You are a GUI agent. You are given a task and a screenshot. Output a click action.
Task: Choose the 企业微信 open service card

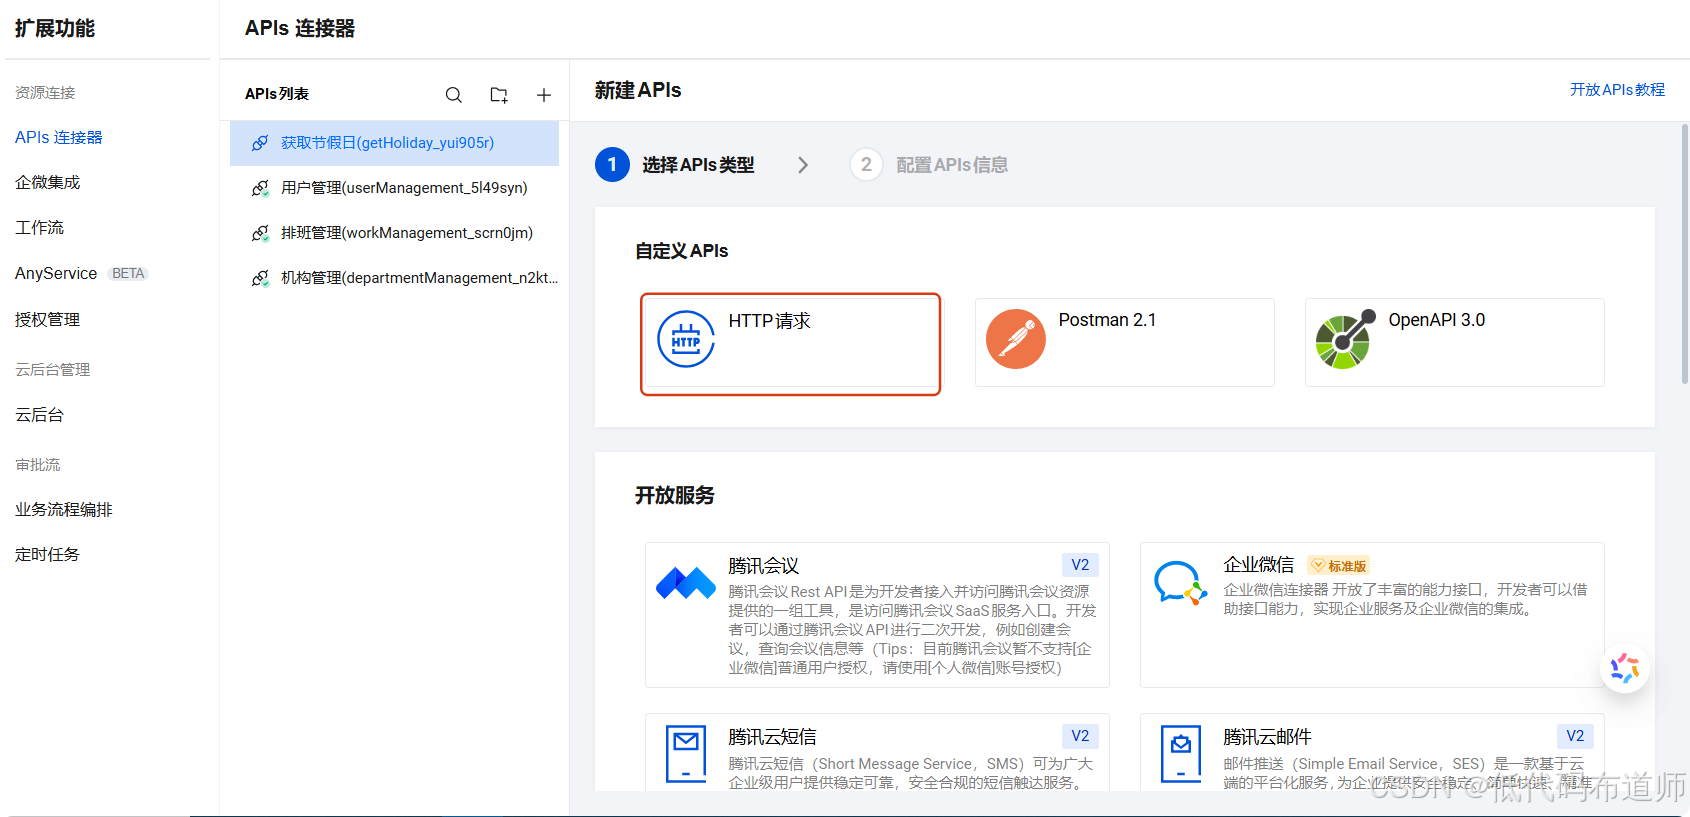(1372, 615)
